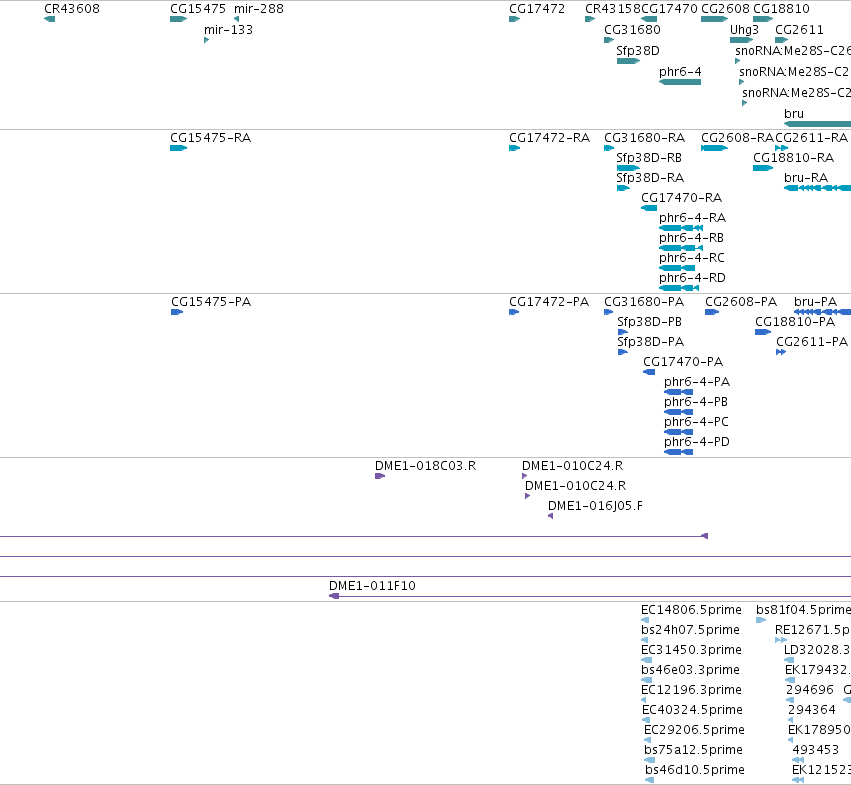This screenshot has width=851, height=785.
Task: Select the phr6-4-PC protein feature
Action: 696,422
